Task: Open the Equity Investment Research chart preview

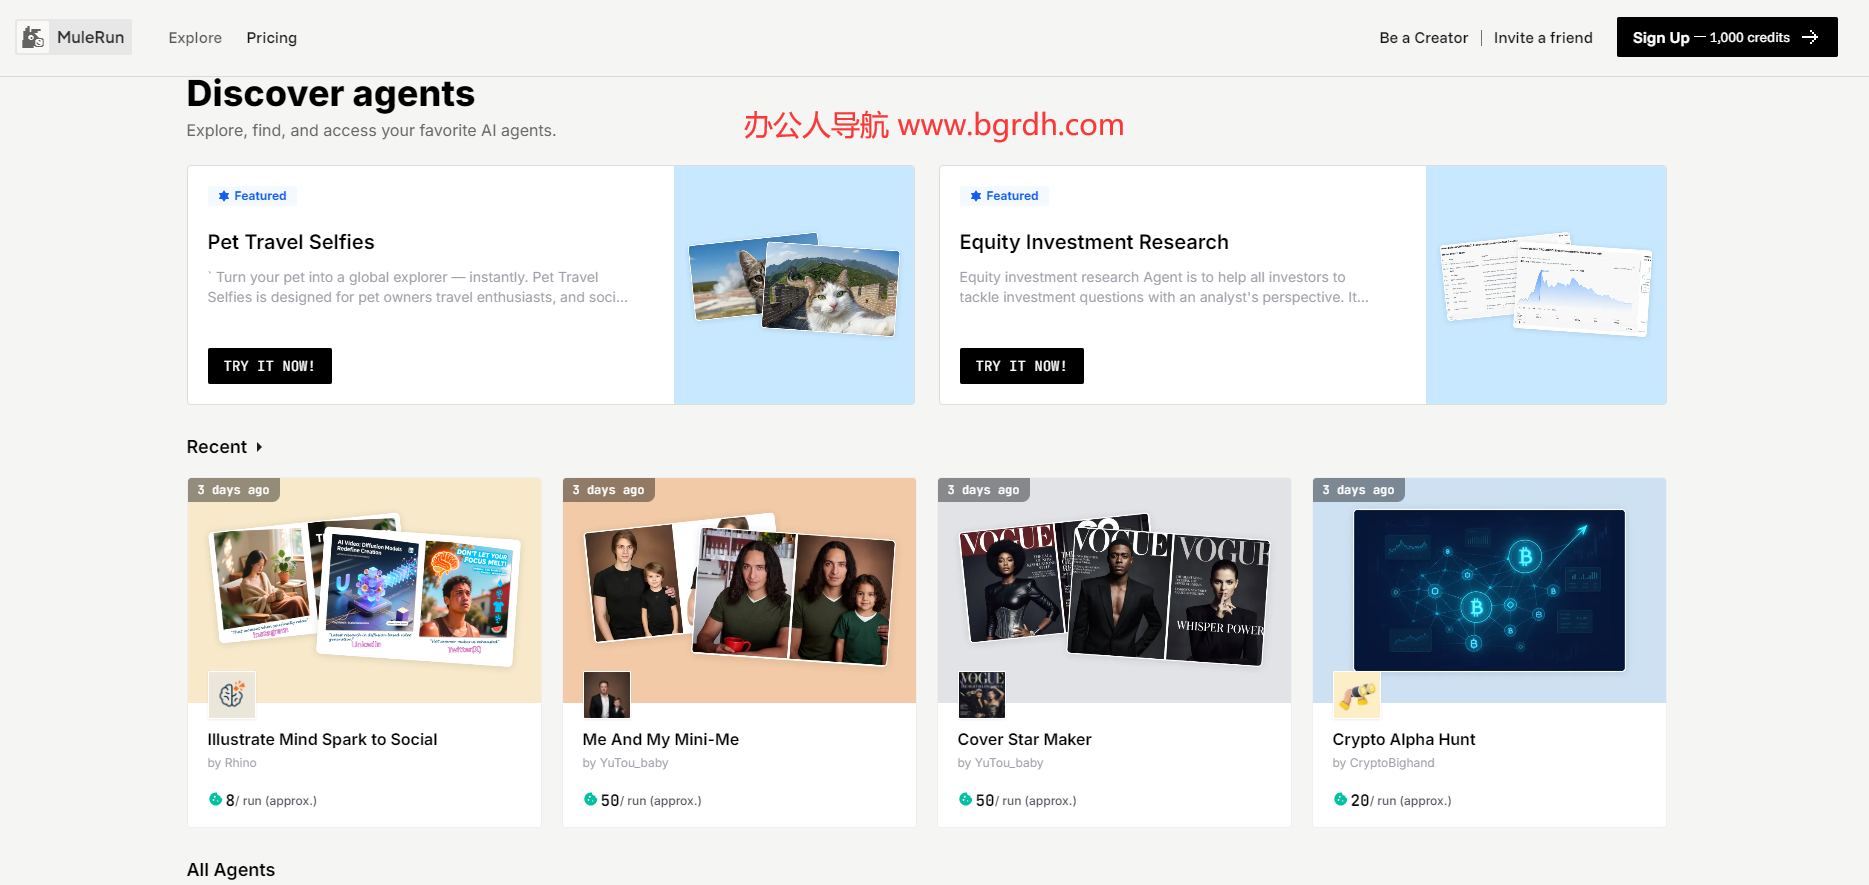Action: click(x=1545, y=285)
